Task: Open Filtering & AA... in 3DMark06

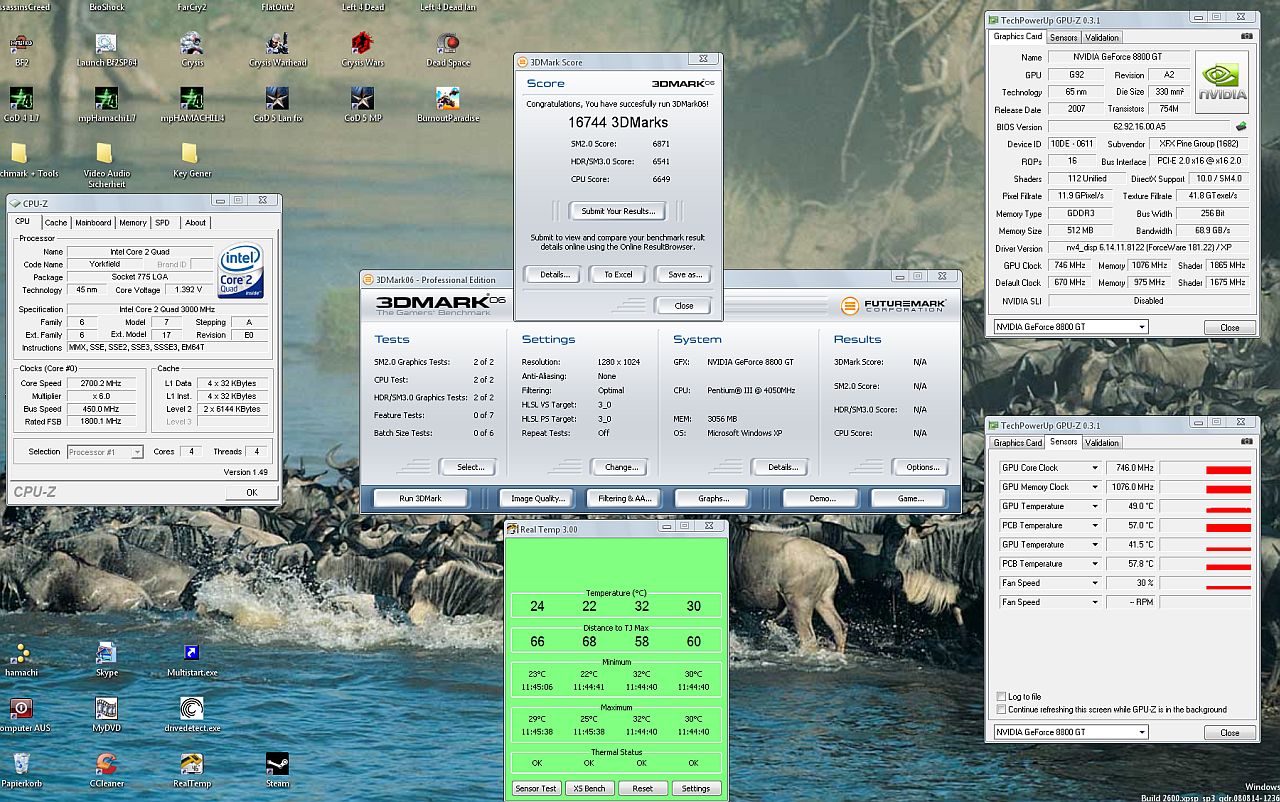Action: pyautogui.click(x=624, y=498)
